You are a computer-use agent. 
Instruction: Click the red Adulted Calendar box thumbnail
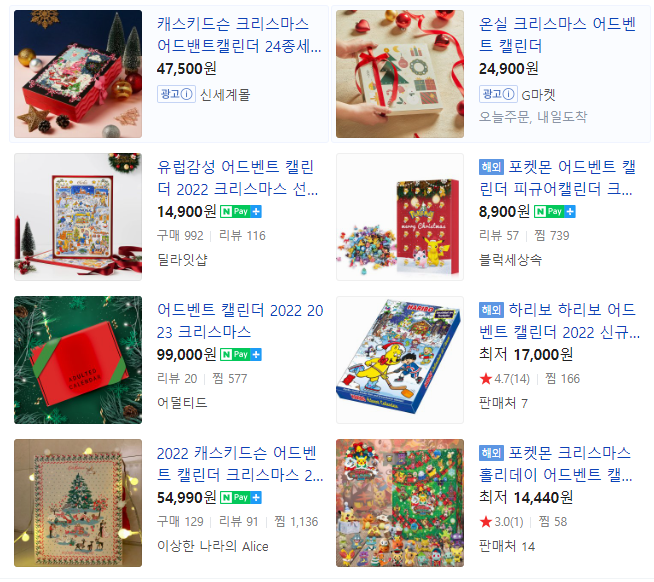click(x=78, y=360)
